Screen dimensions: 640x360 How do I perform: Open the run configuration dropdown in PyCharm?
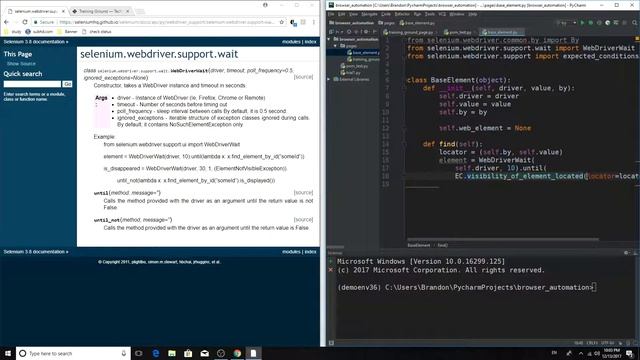click(x=568, y=23)
